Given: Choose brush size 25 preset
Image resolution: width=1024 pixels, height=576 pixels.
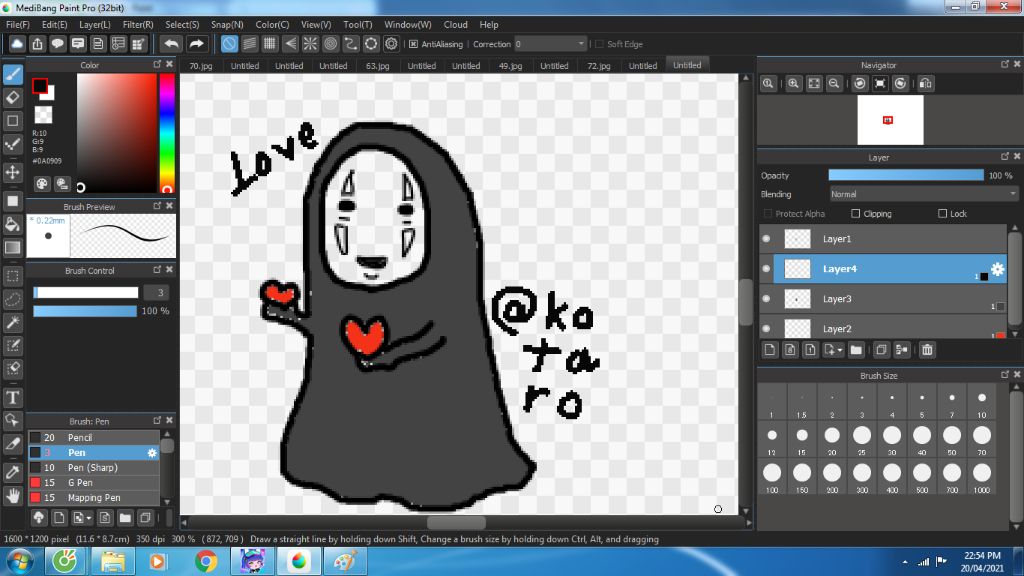Looking at the screenshot, I should pyautogui.click(x=862, y=439).
